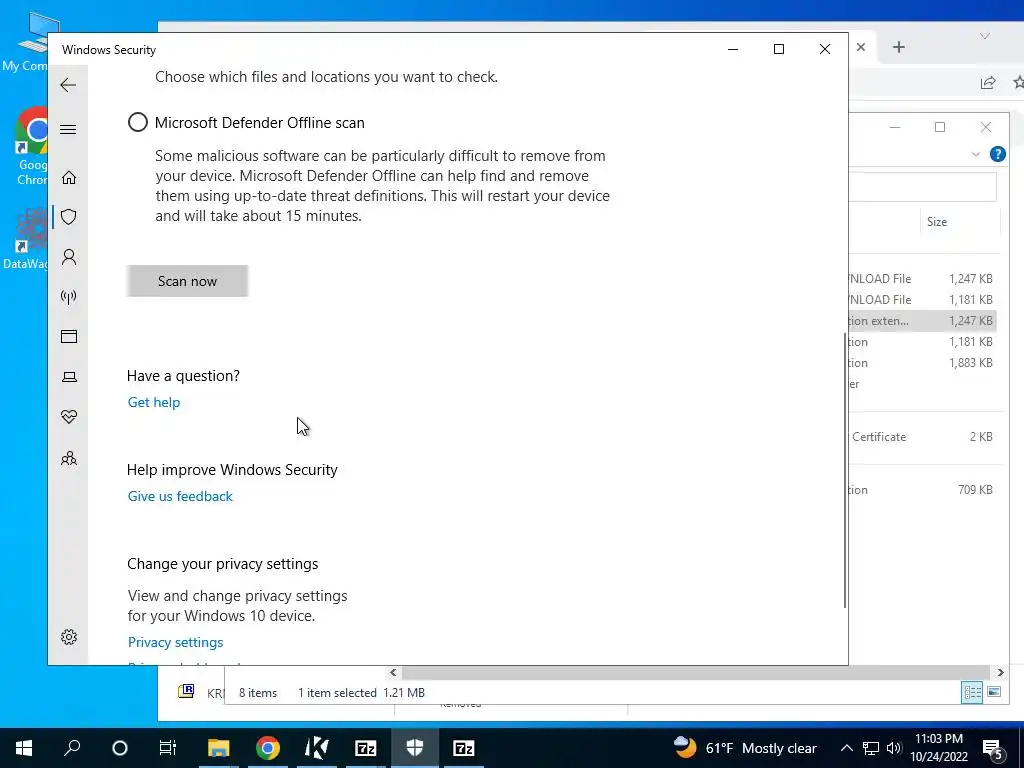Image resolution: width=1024 pixels, height=768 pixels.
Task: Open Family options people icon
Action: 69,458
